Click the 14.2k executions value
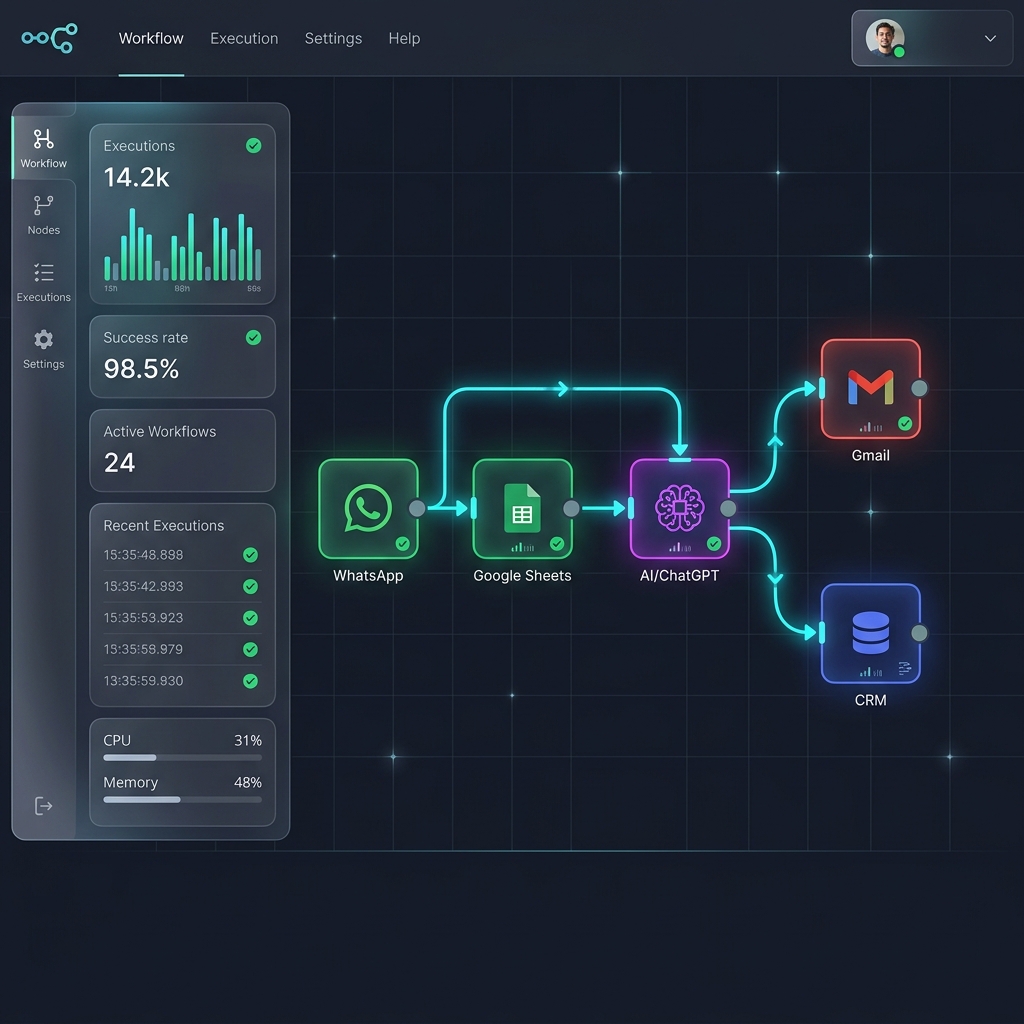Screen dimensions: 1024x1024 click(x=136, y=178)
